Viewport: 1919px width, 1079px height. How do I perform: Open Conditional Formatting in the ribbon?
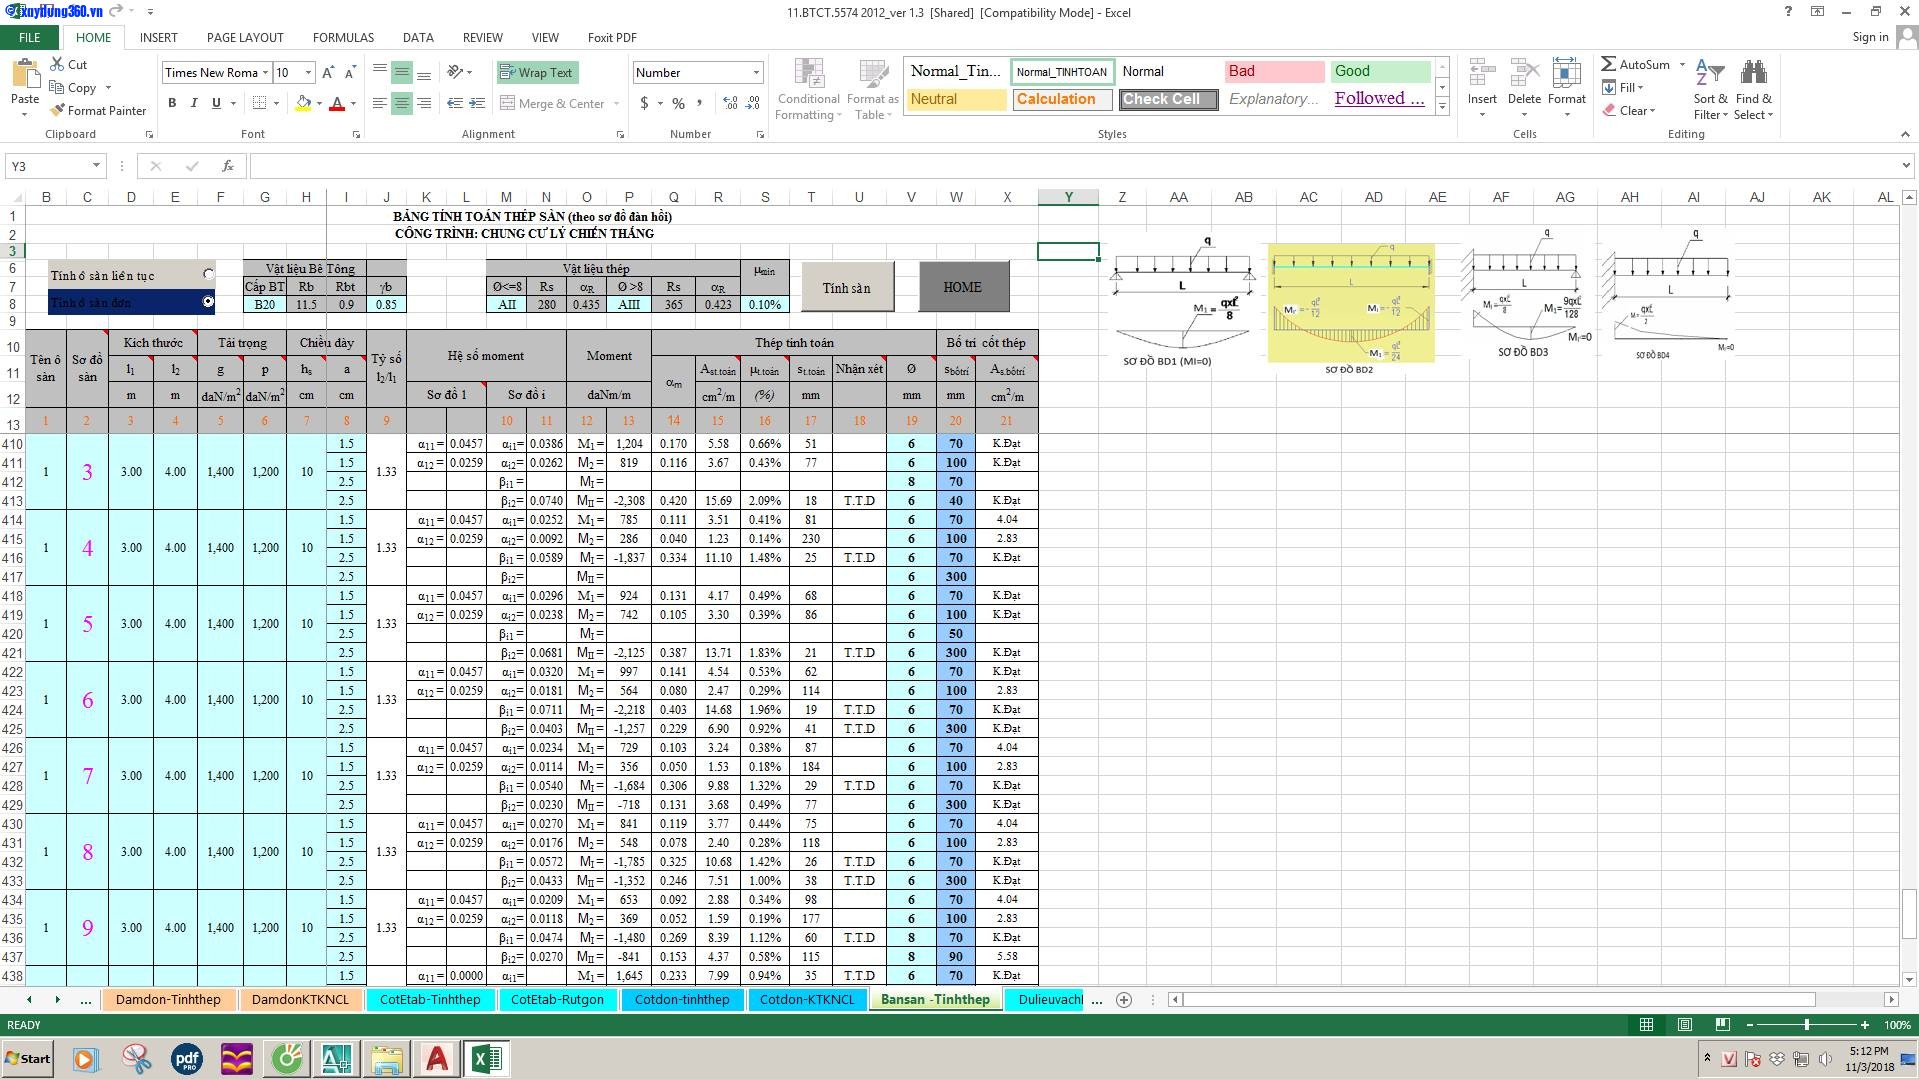(x=808, y=89)
